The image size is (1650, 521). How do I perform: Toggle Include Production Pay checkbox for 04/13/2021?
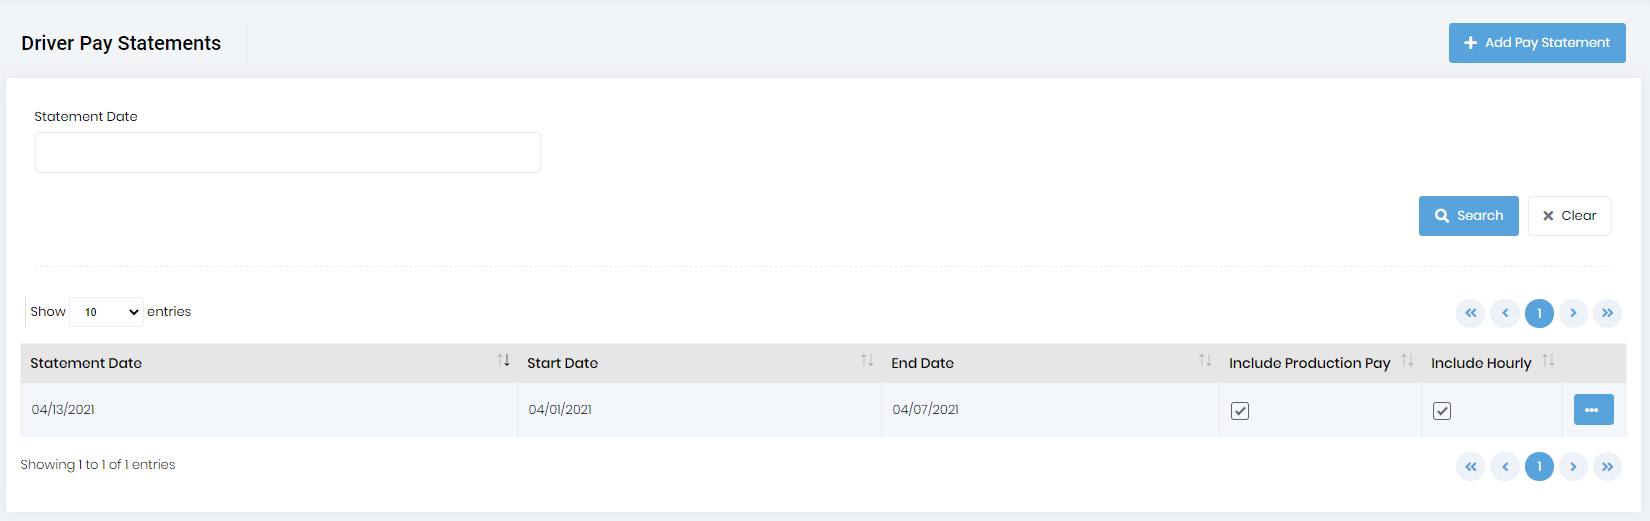[1240, 411]
